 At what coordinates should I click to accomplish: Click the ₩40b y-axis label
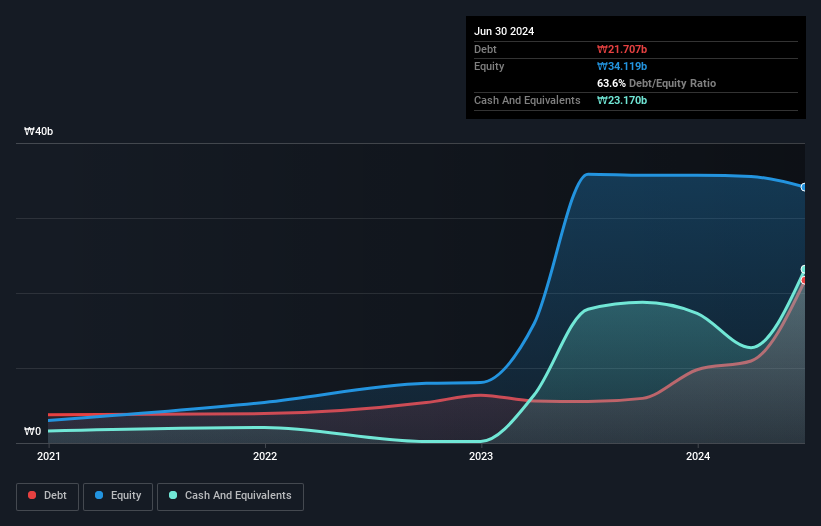[38, 131]
